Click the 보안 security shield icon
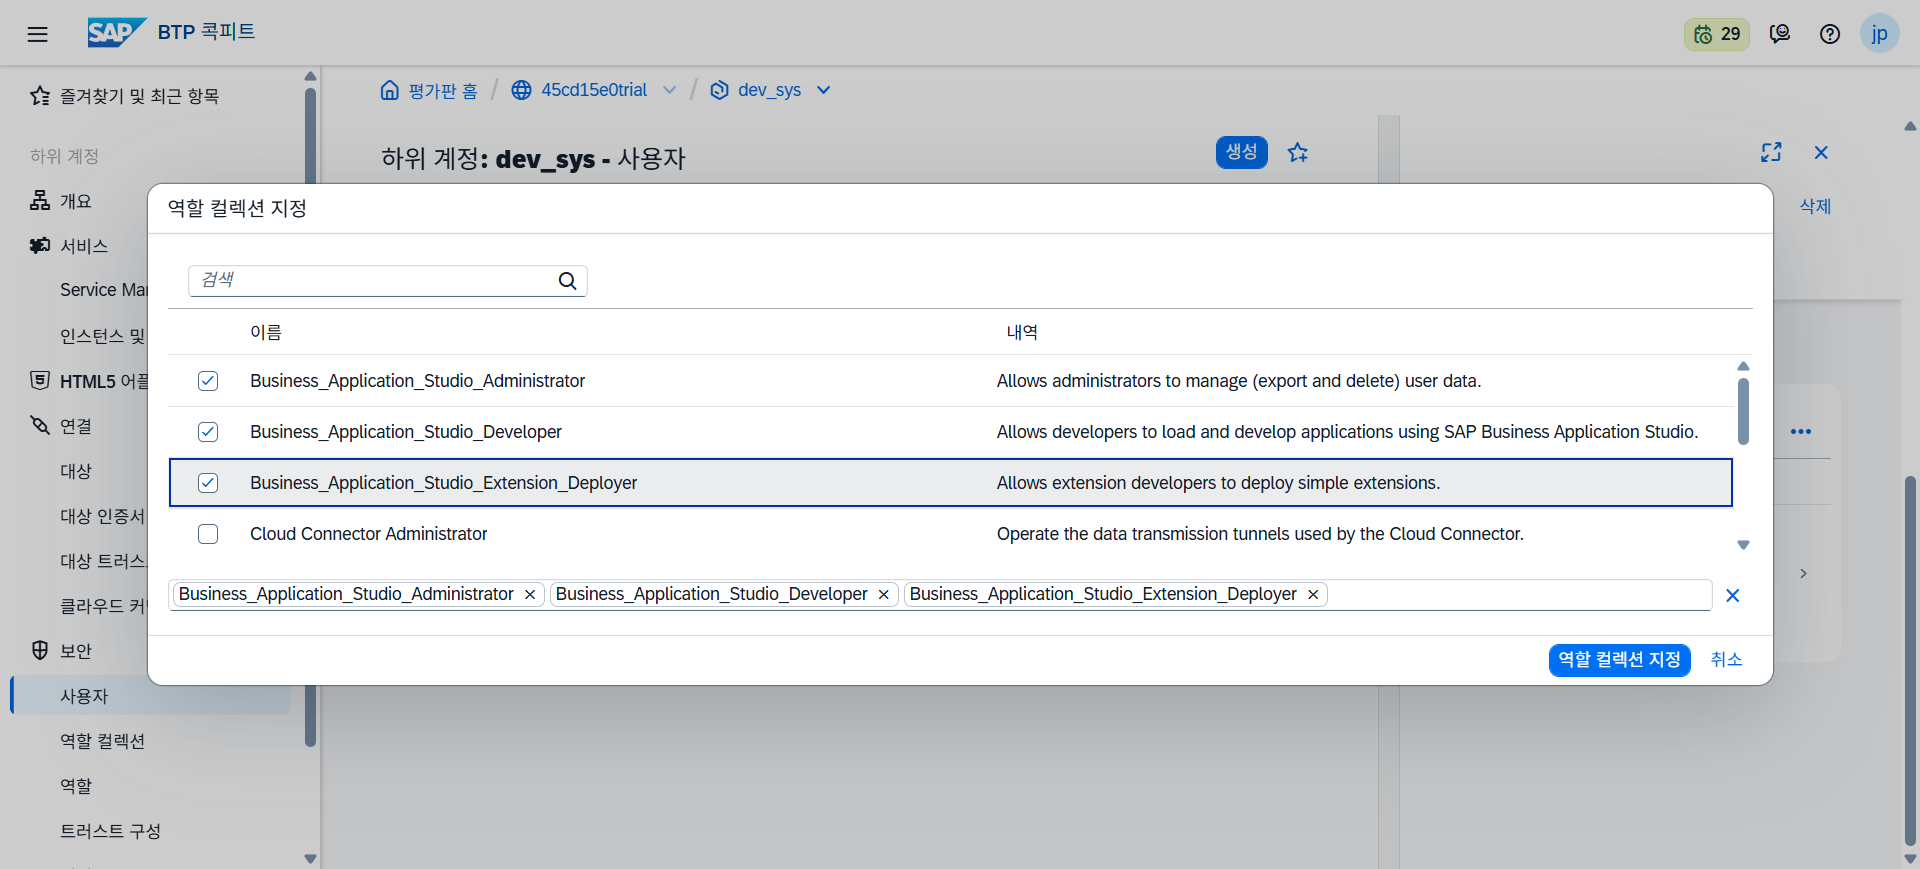This screenshot has height=869, width=1920. point(40,651)
